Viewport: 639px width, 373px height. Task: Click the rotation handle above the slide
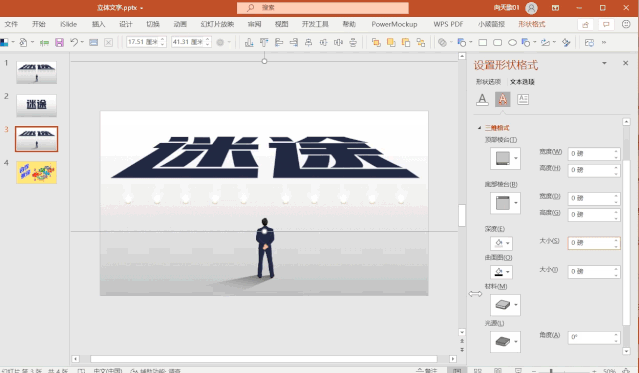[264, 61]
